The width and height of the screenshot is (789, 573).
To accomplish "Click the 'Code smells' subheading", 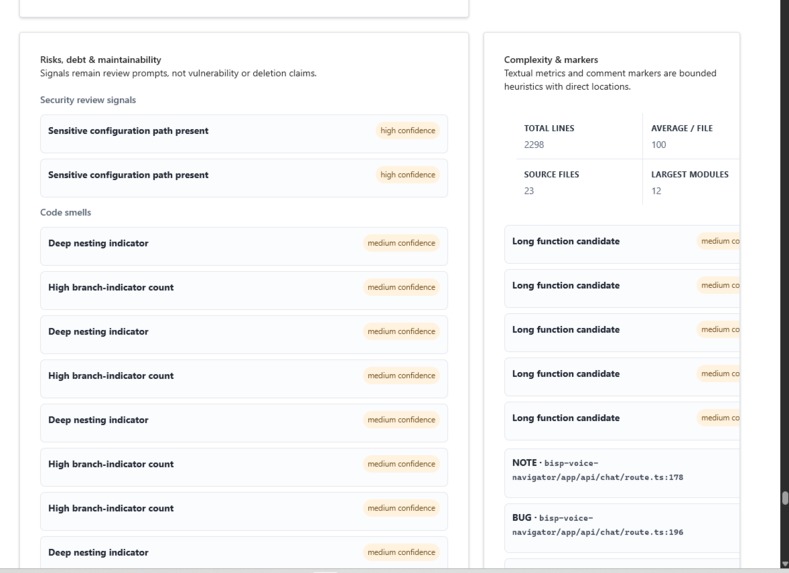I will pyautogui.click(x=66, y=213).
